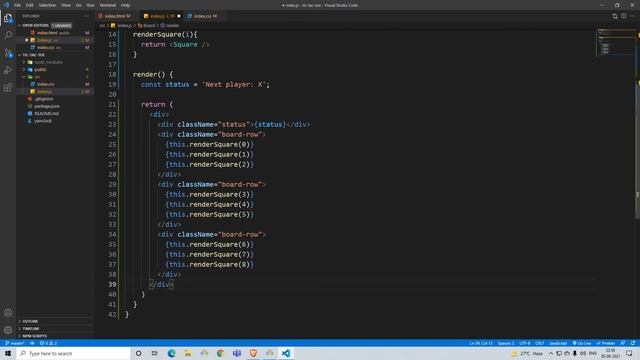Open the editor more actions ellipsis
The width and height of the screenshot is (640, 360).
[x=633, y=16]
